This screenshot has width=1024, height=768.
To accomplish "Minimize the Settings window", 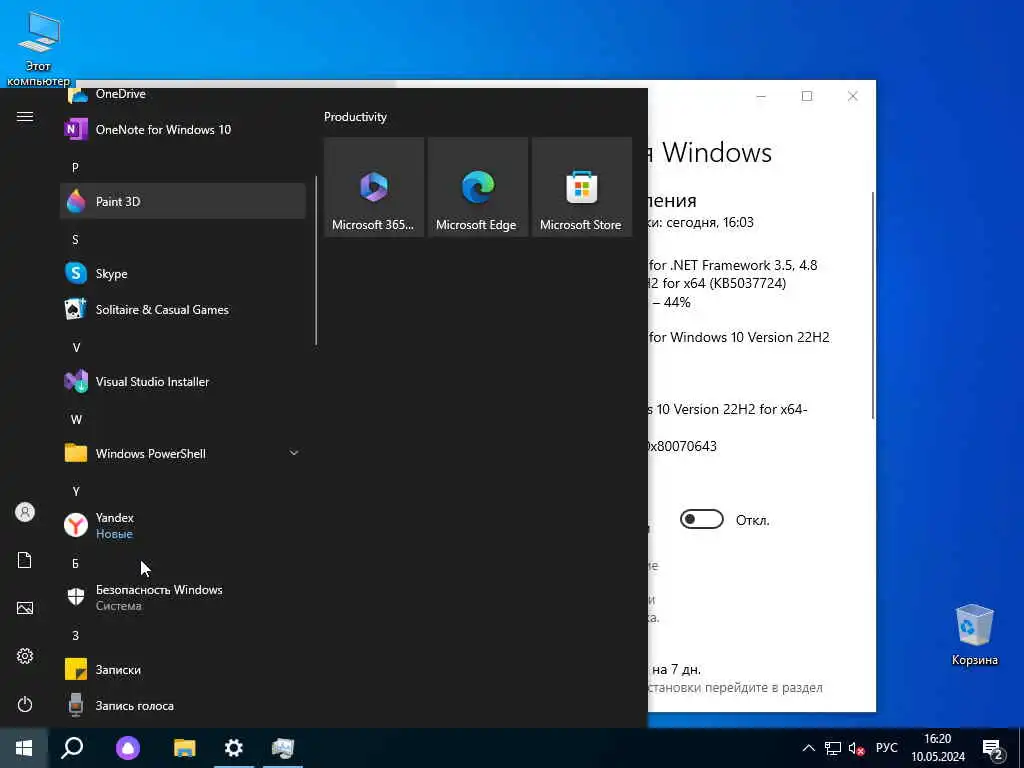I will 761,96.
